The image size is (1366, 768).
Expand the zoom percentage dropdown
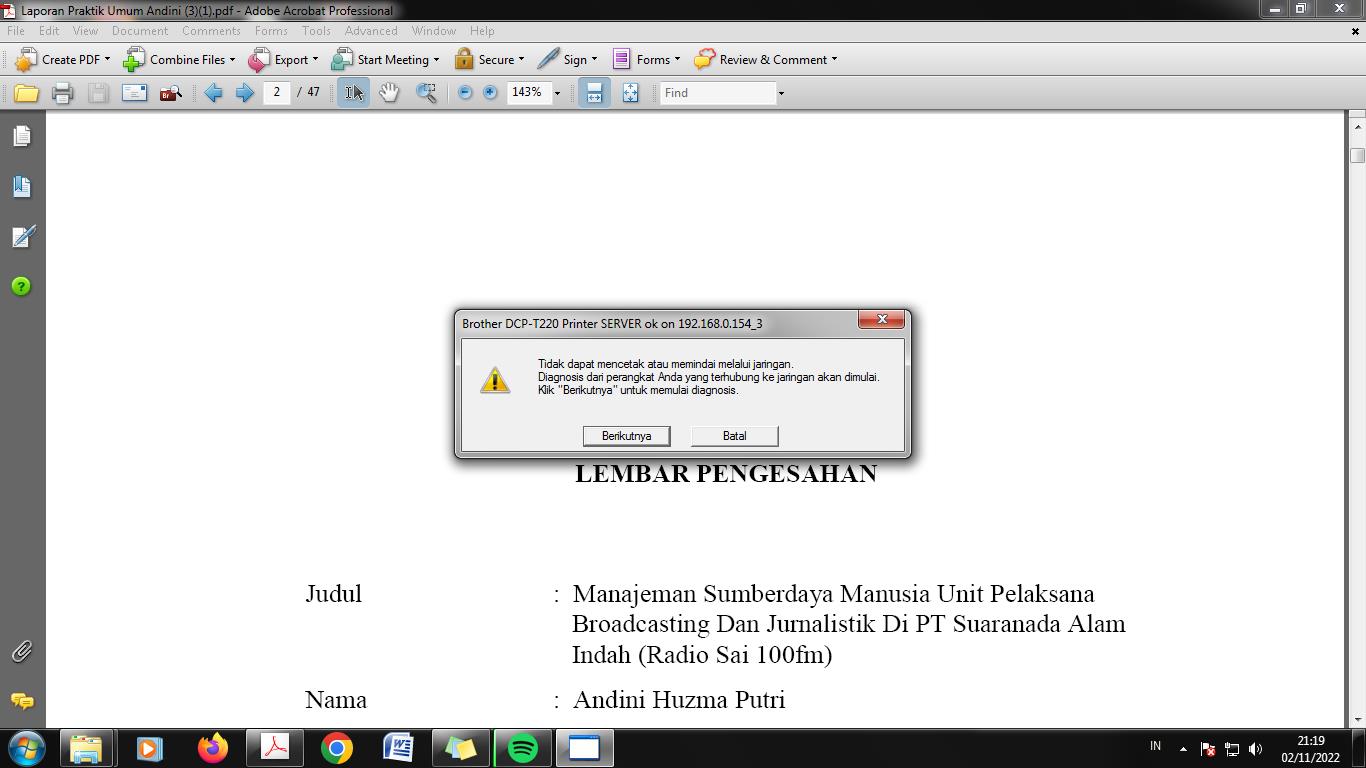557,93
